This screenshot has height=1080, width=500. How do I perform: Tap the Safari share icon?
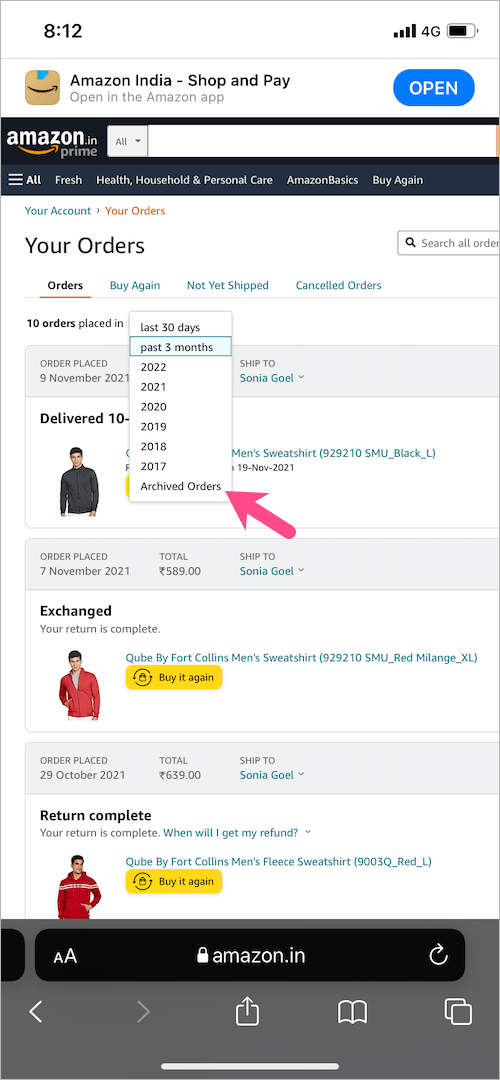(x=247, y=1012)
